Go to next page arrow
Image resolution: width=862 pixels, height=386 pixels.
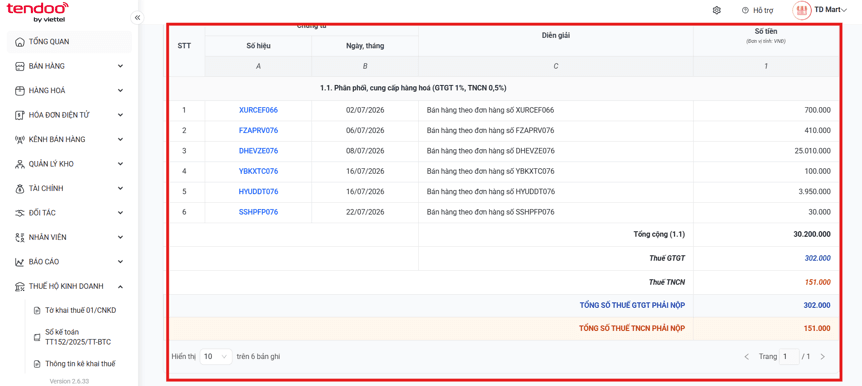tap(822, 357)
